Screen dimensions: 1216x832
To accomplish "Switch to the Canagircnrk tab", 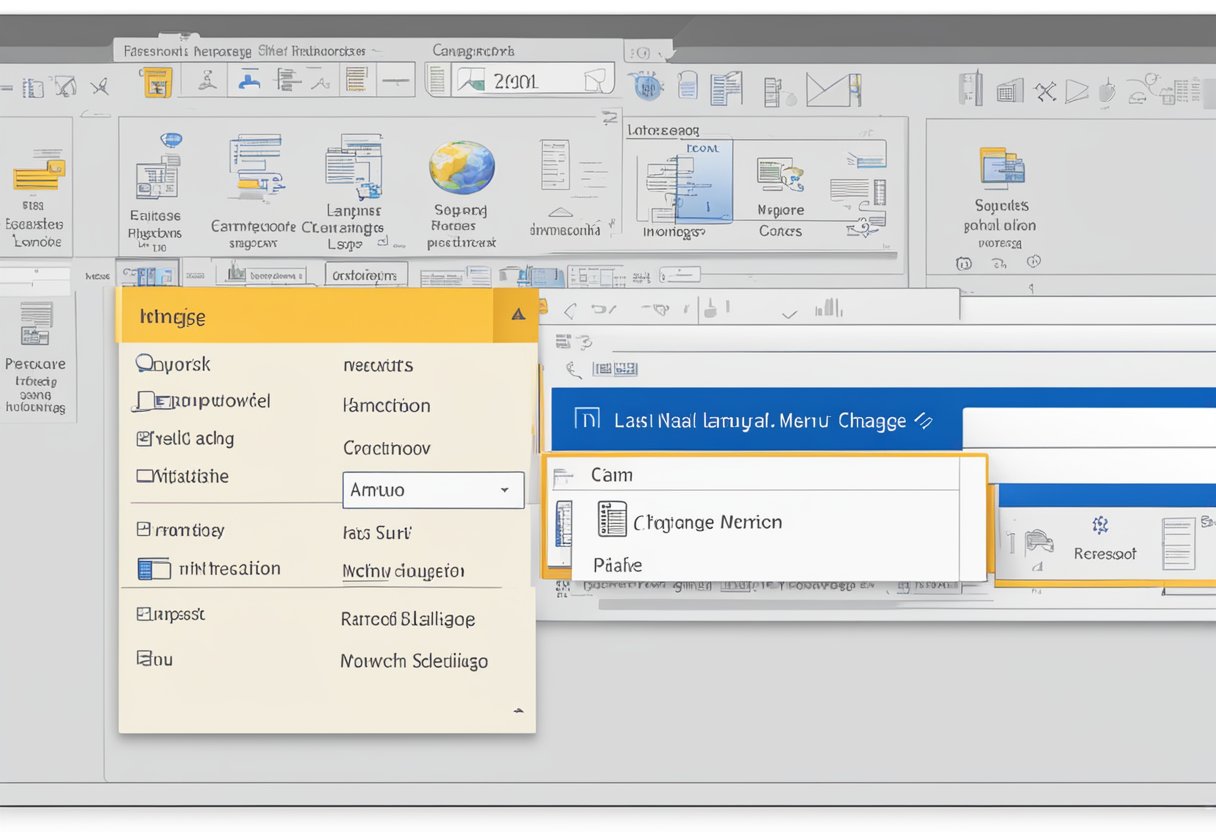I will (474, 48).
